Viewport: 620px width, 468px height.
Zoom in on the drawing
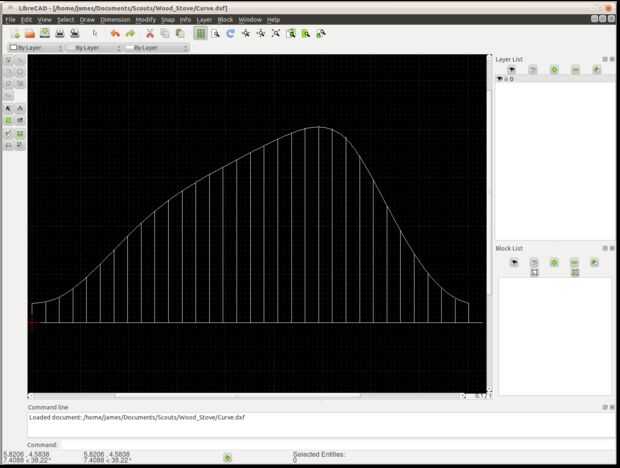point(246,34)
